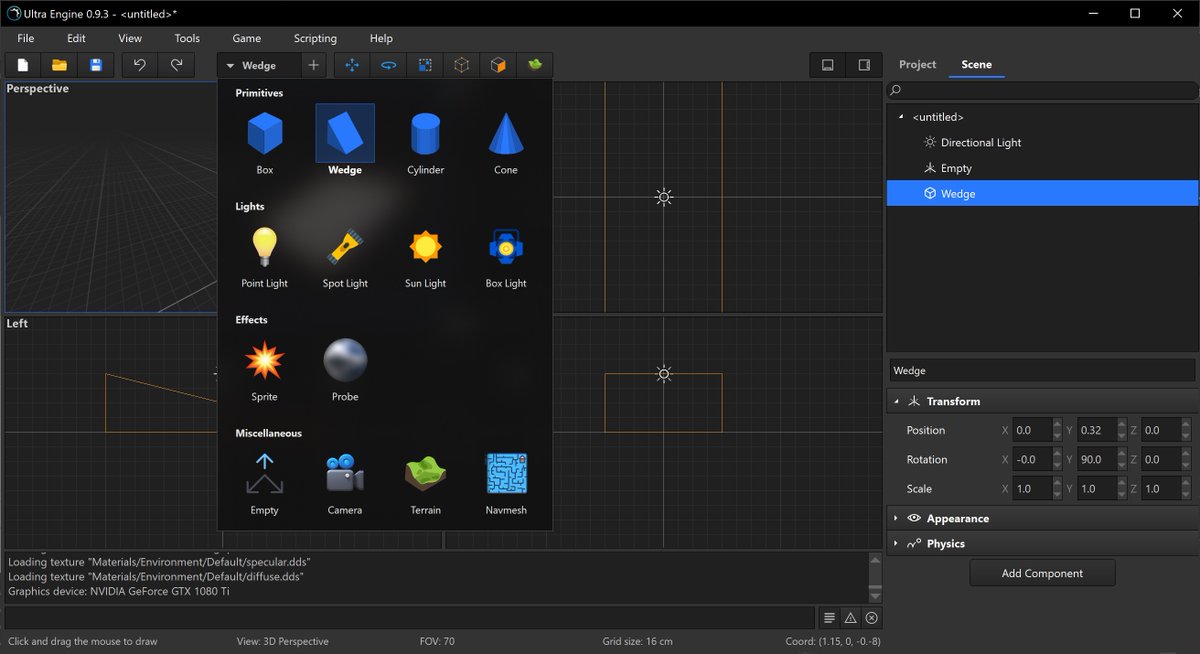
Task: Toggle the bottom console panel visibility
Action: pos(828,65)
